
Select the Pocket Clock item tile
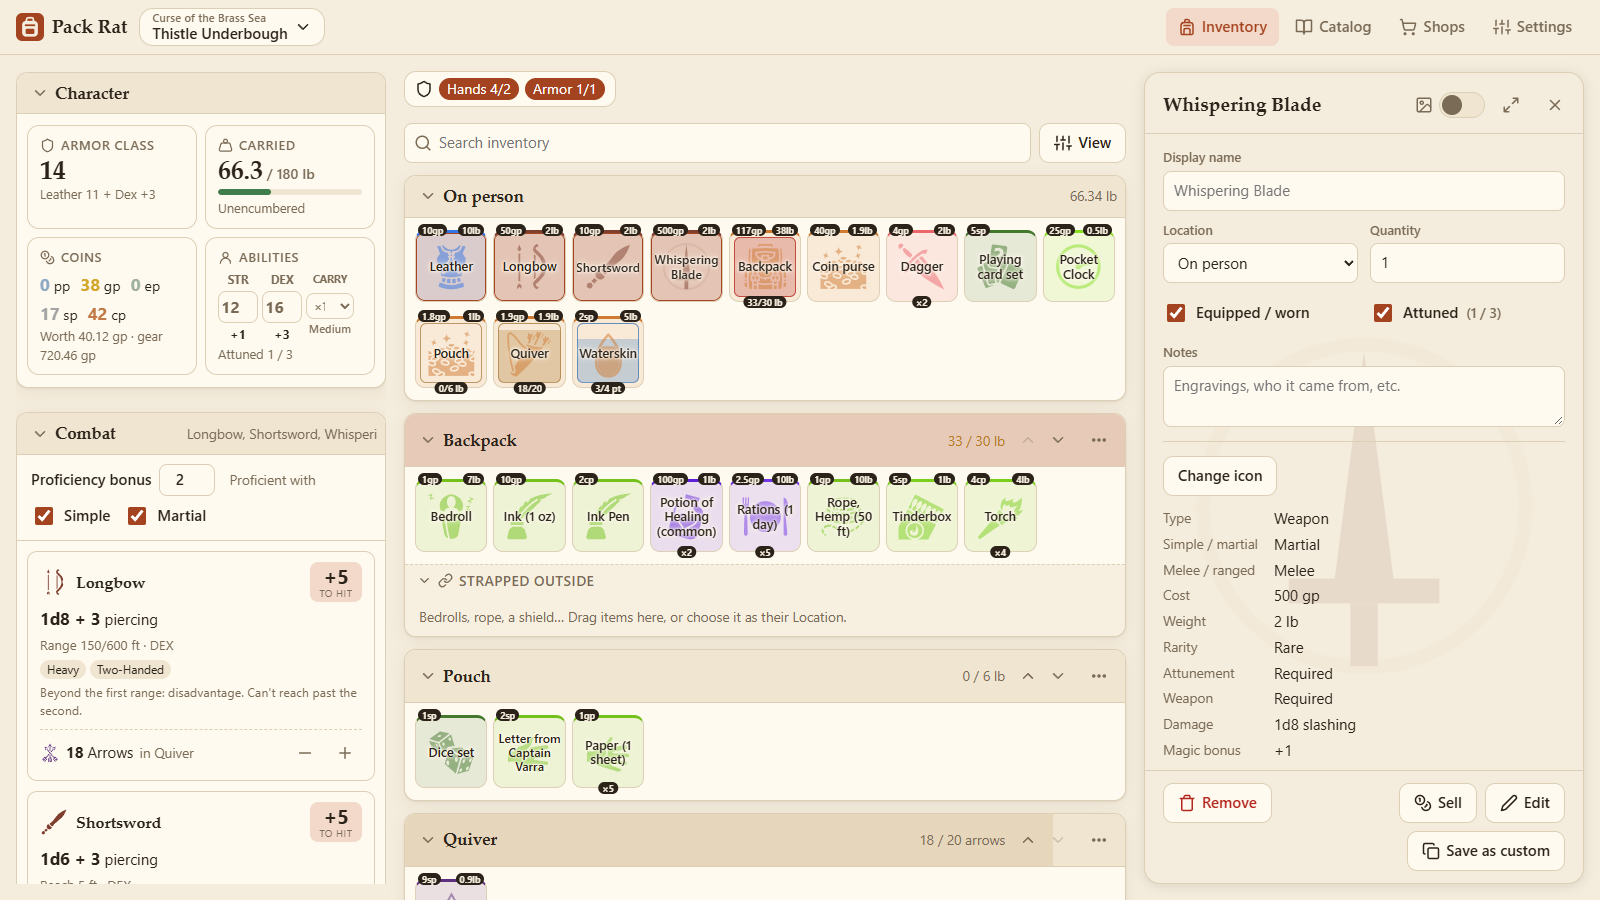coord(1079,266)
